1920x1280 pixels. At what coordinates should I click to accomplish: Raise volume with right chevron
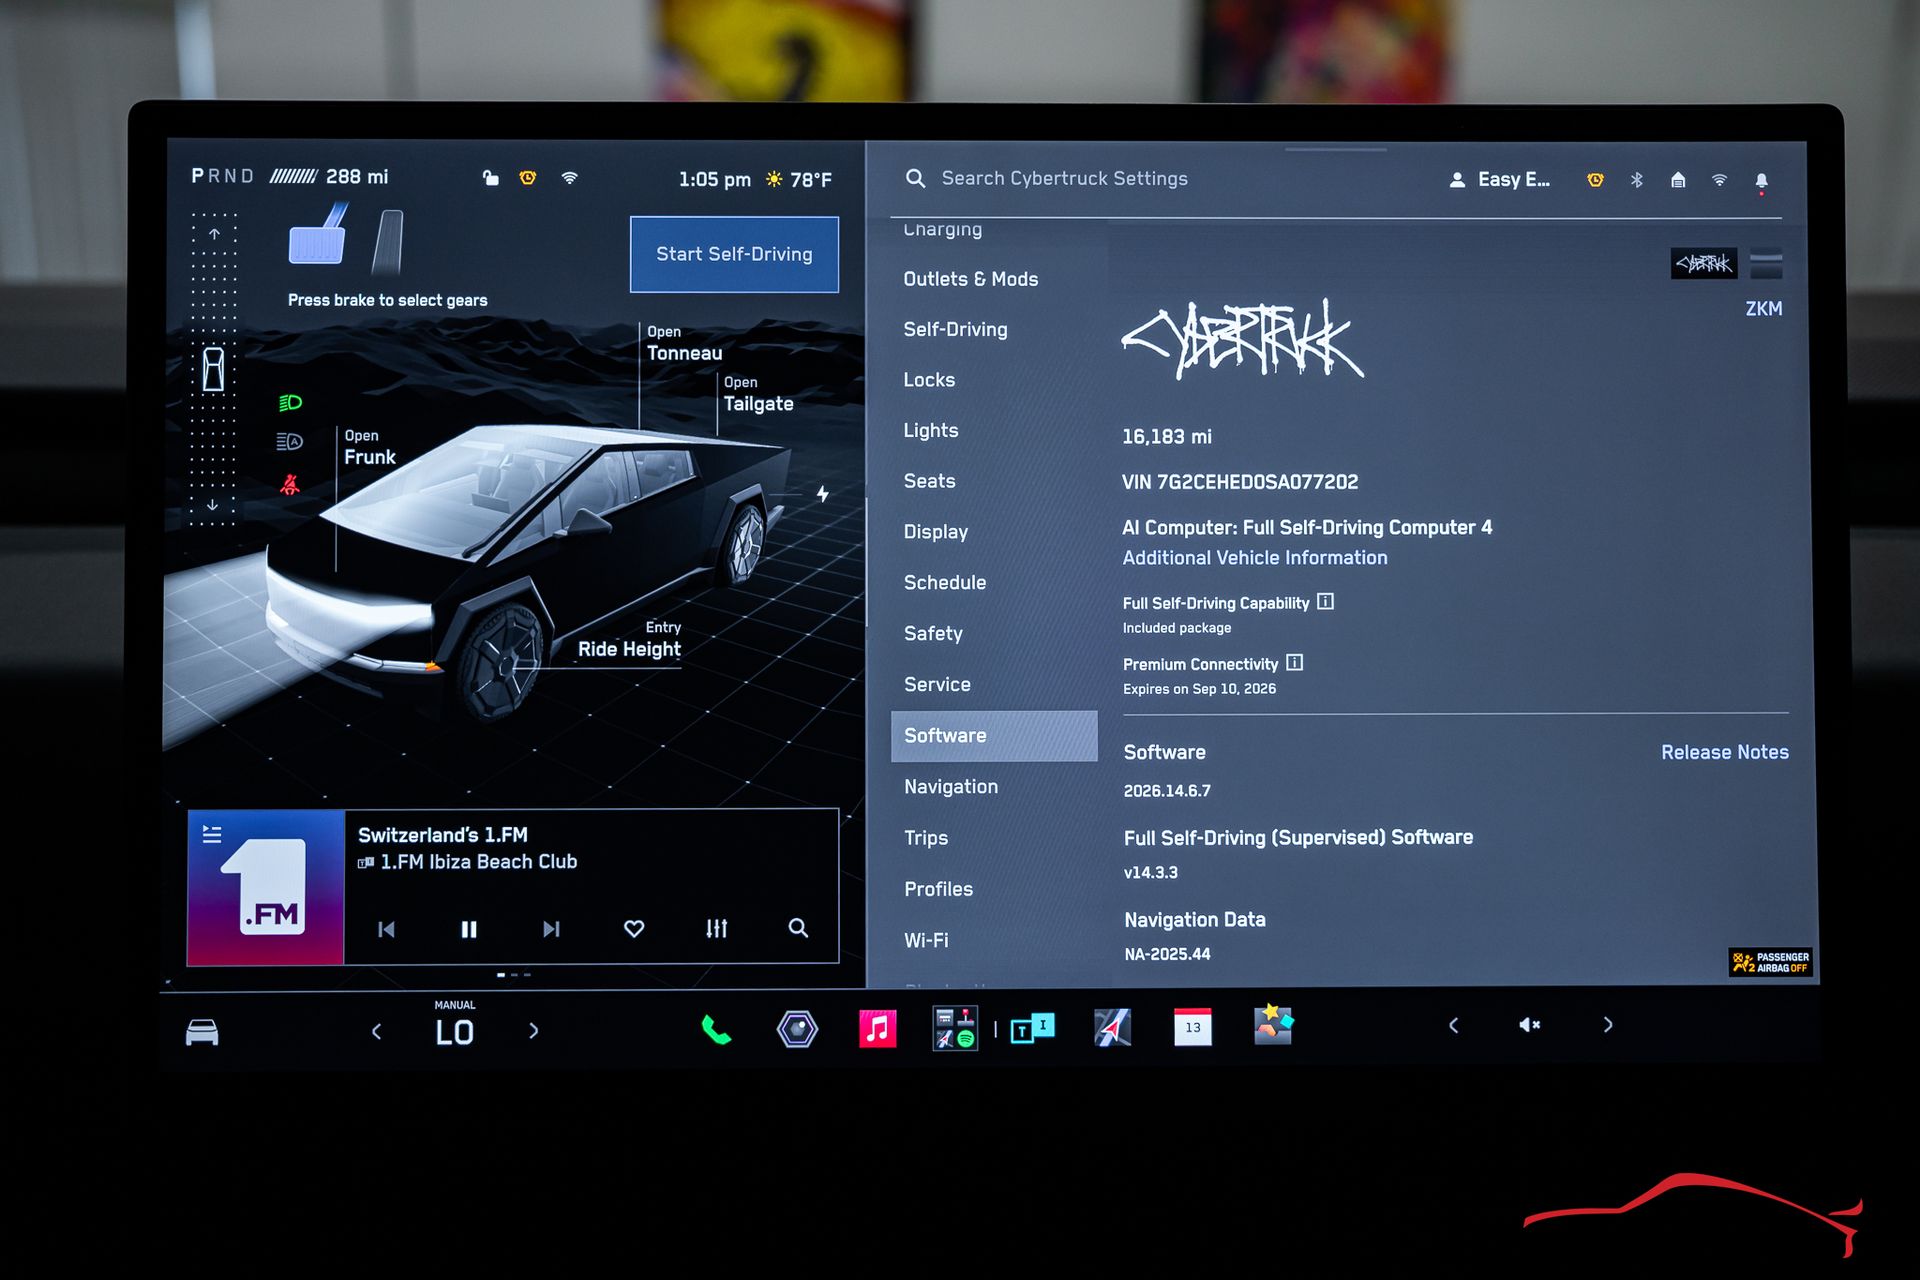click(1608, 1025)
